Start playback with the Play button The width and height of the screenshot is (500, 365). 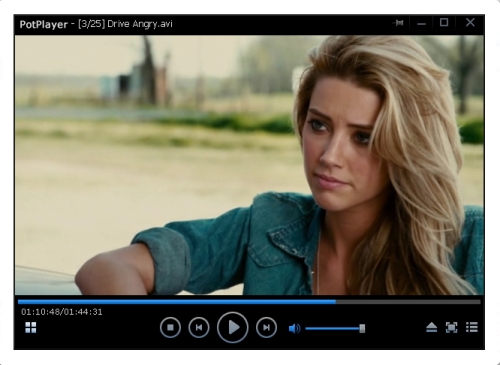233,328
